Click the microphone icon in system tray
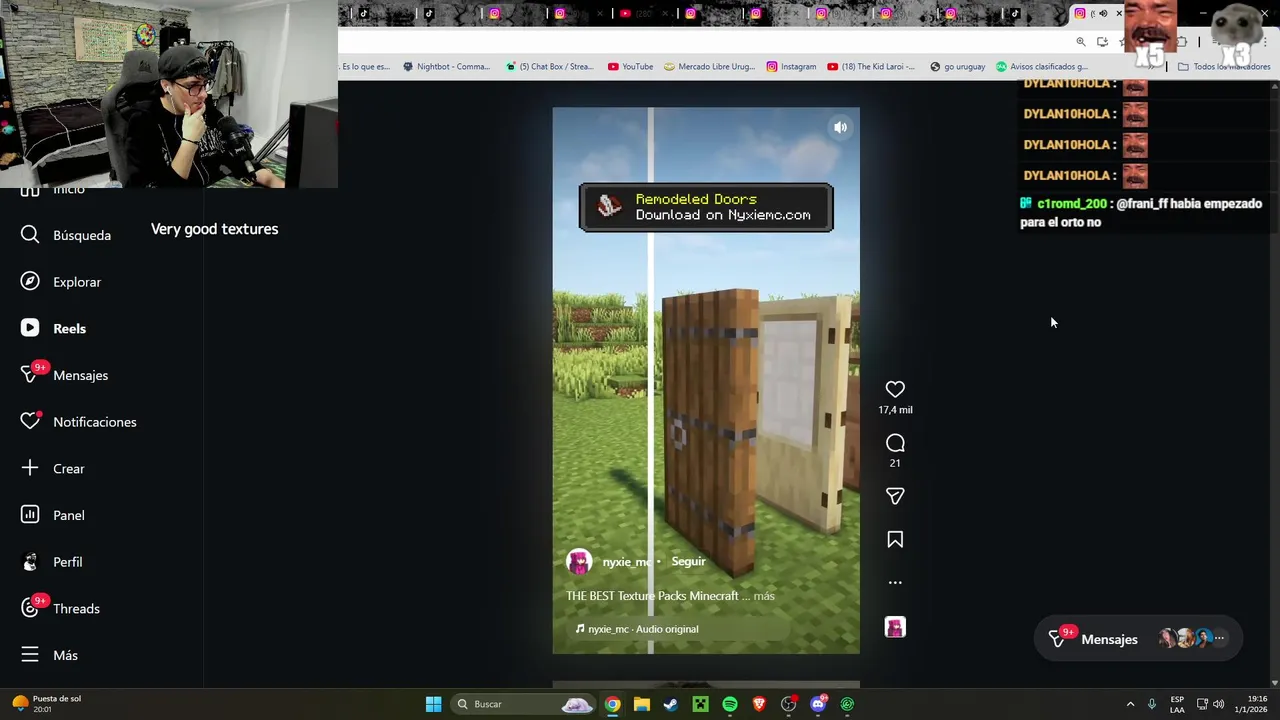 click(1152, 704)
